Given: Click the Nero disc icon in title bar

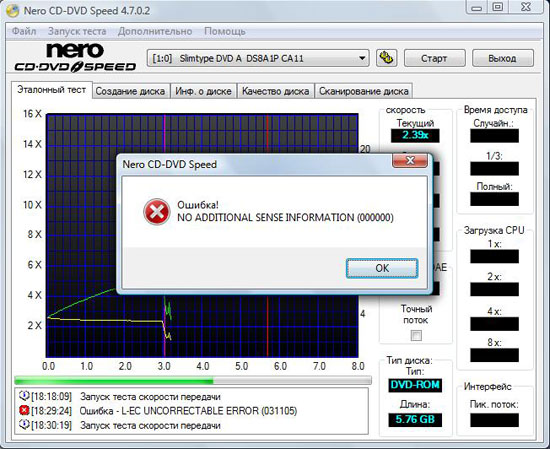Looking at the screenshot, I should (13, 11).
